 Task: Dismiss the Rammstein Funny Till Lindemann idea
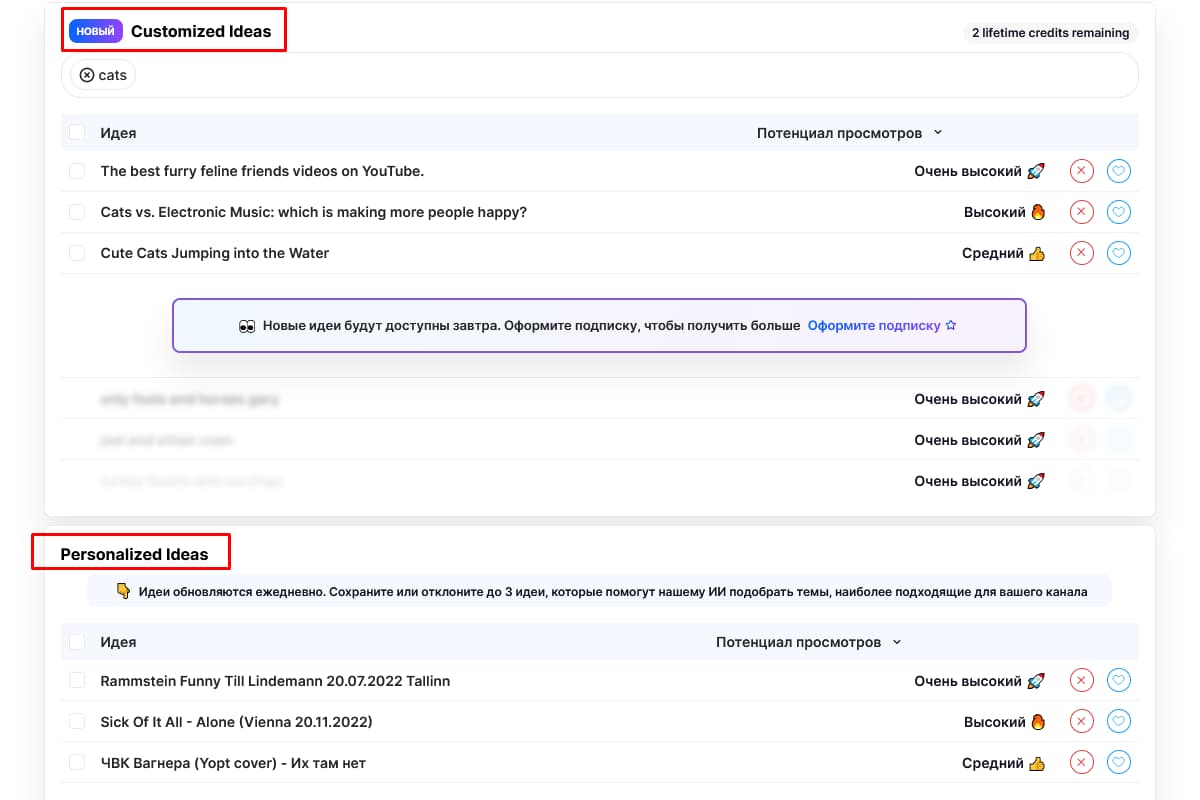1081,681
